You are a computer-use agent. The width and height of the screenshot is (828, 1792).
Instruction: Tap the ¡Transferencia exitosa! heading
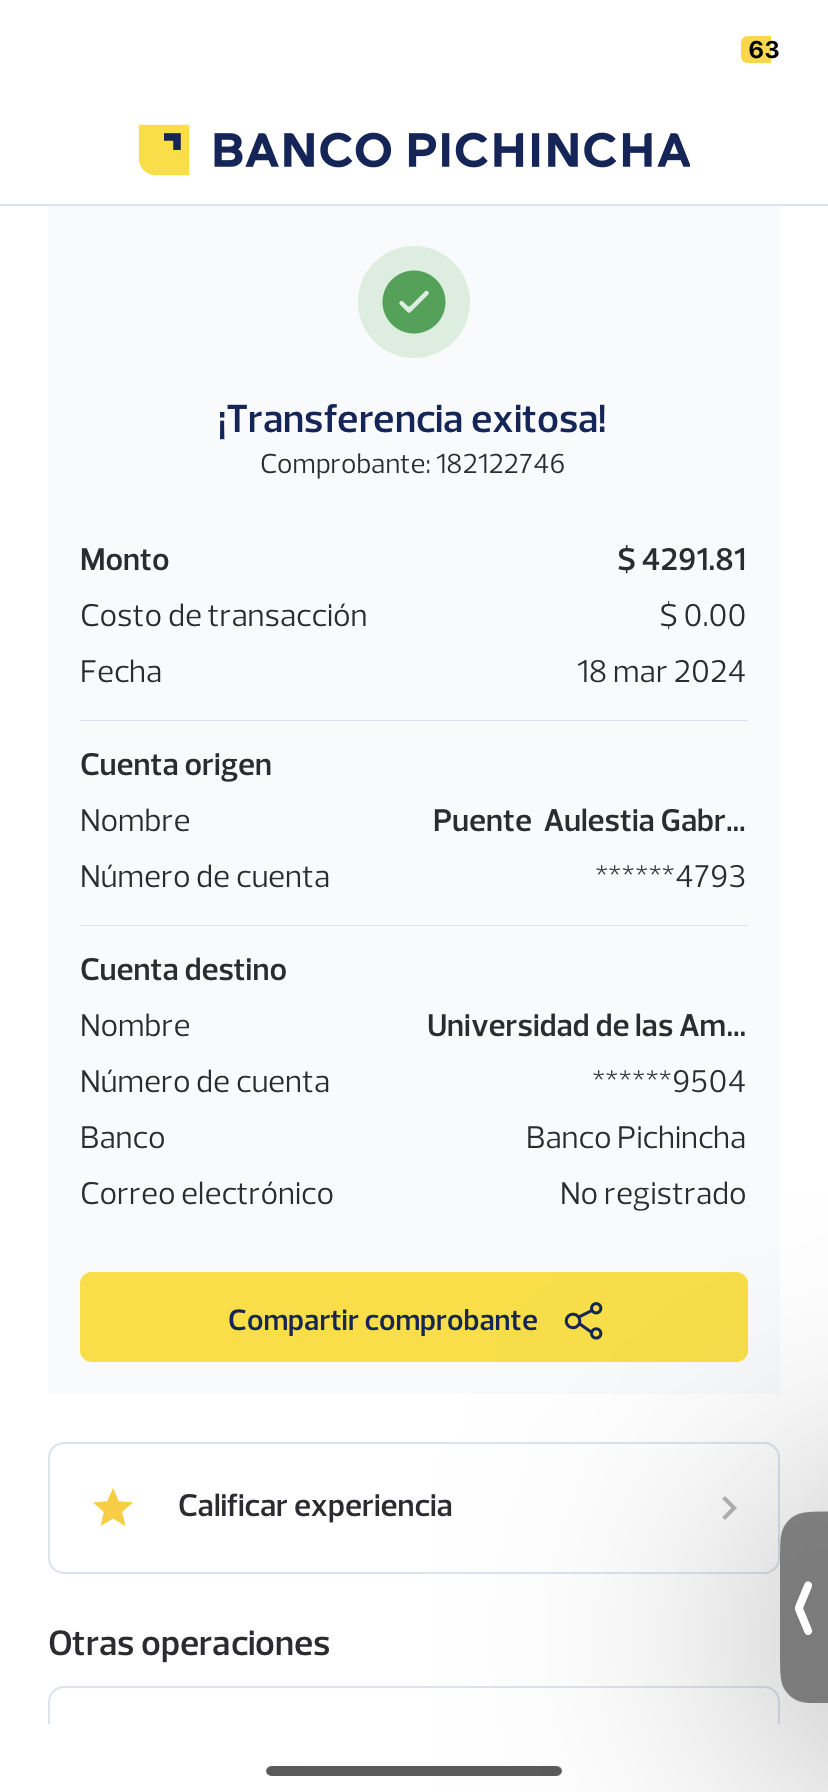click(412, 419)
